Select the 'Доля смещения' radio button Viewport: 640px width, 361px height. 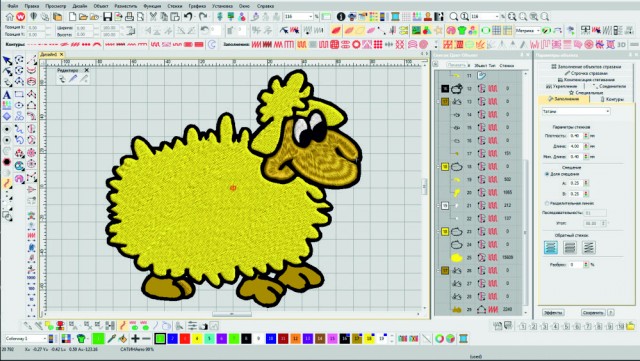(547, 174)
